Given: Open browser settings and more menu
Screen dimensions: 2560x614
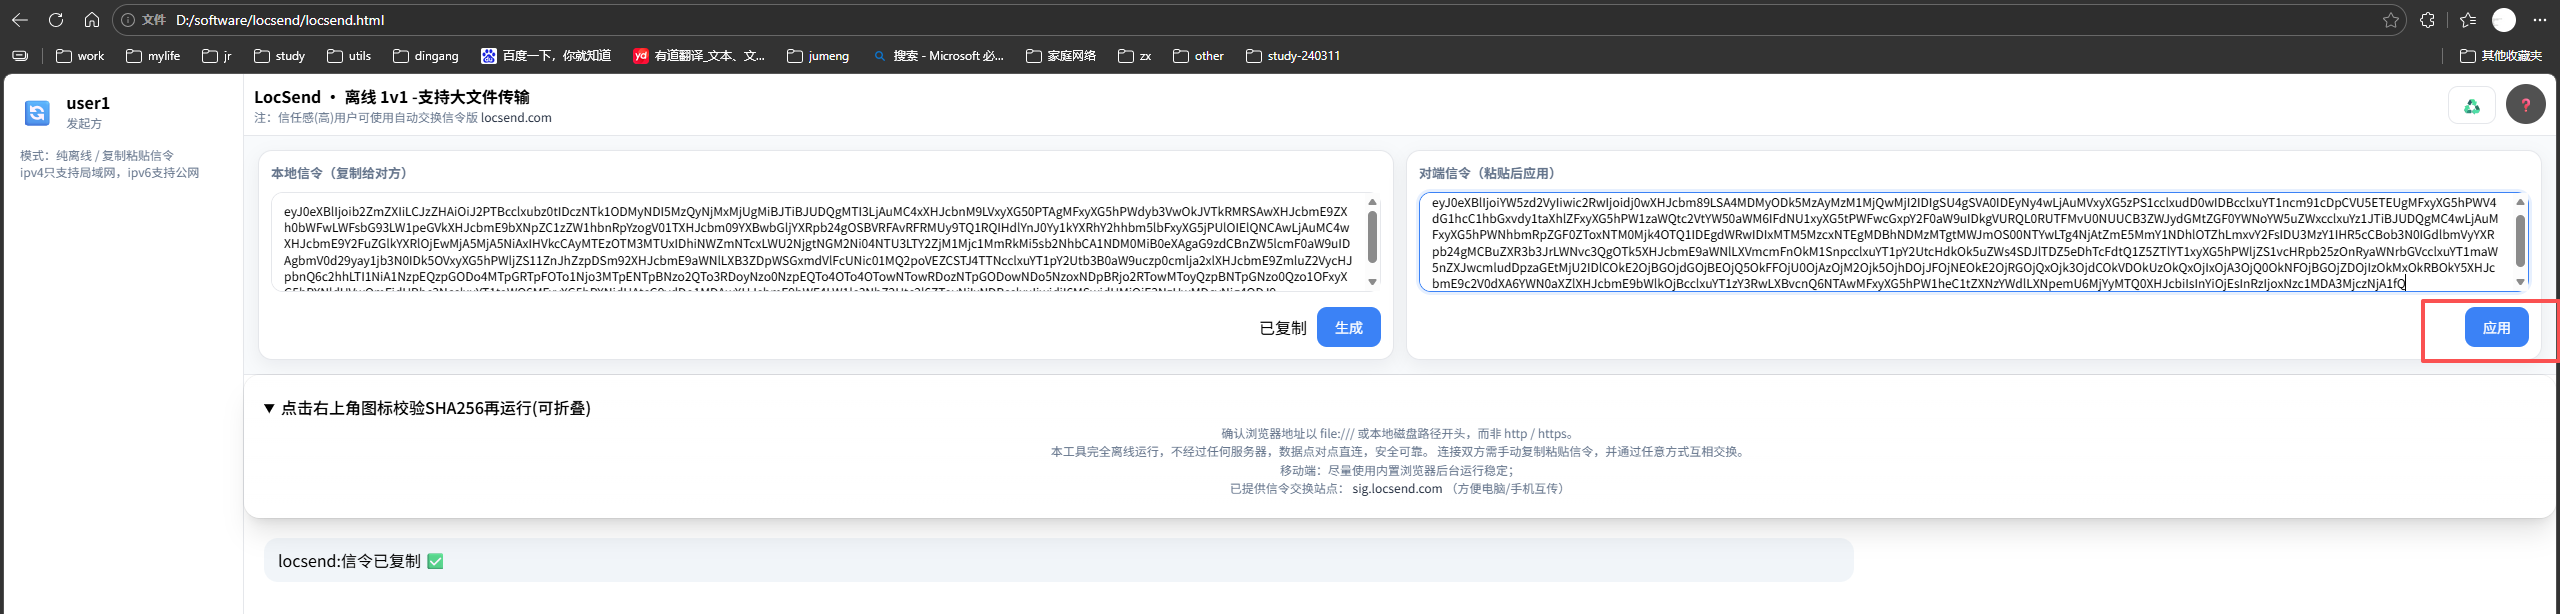Looking at the screenshot, I should pos(2539,20).
